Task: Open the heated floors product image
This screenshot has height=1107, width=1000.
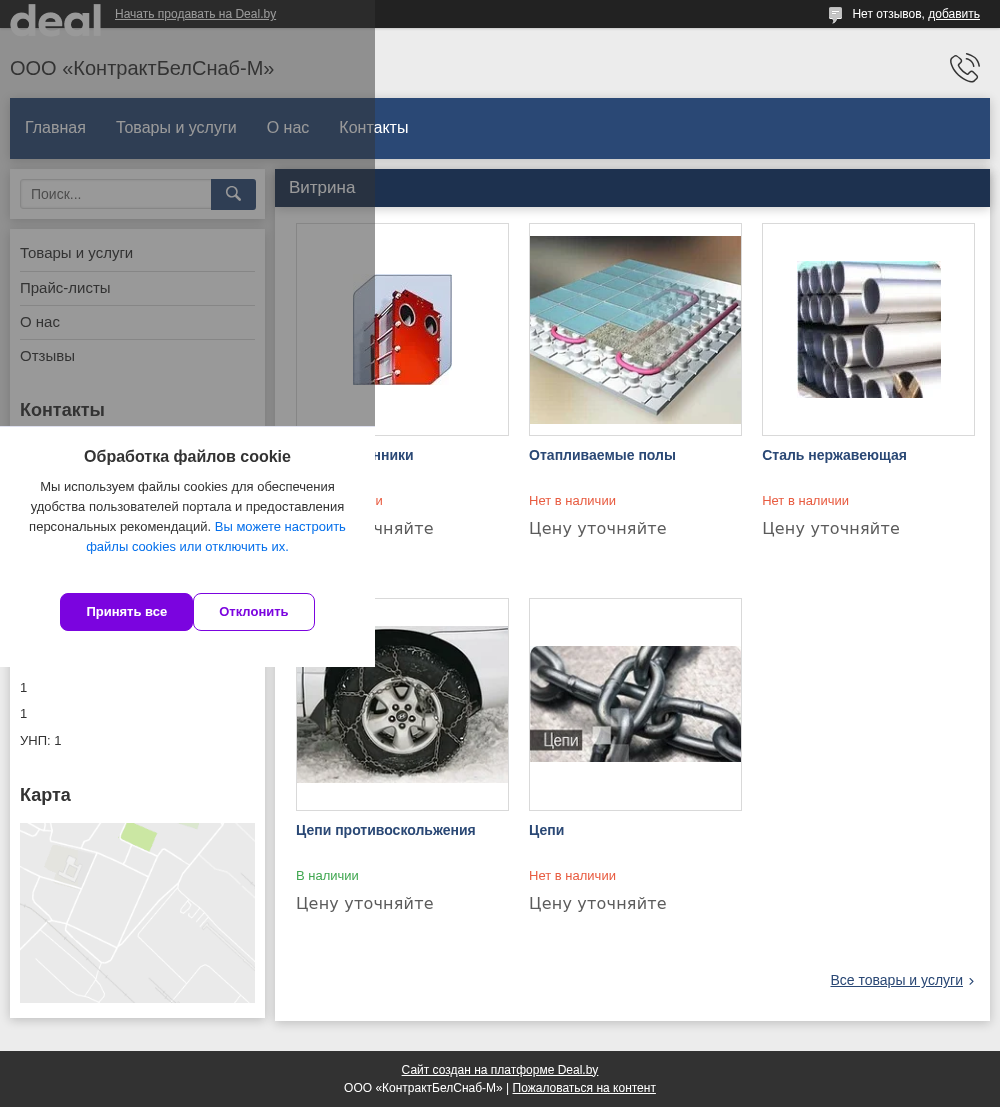Action: [x=635, y=329]
